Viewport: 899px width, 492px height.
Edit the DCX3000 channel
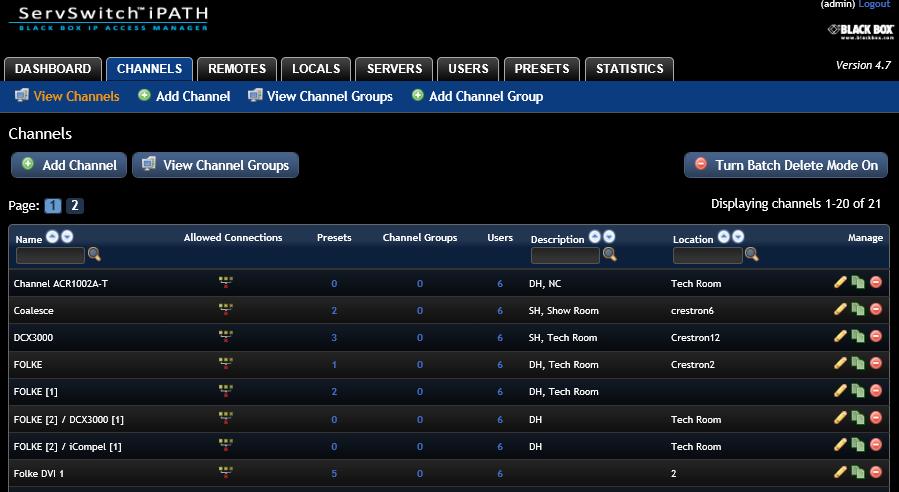tap(840, 336)
